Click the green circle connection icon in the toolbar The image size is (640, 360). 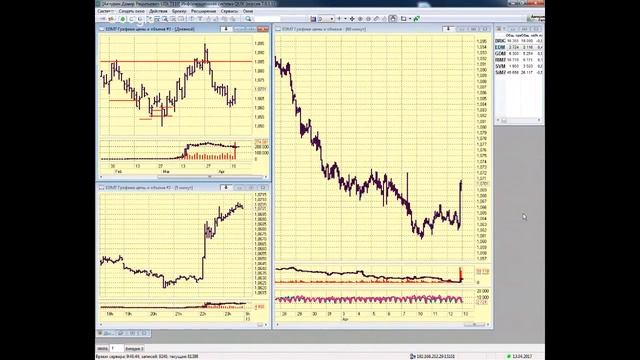click(x=122, y=19)
